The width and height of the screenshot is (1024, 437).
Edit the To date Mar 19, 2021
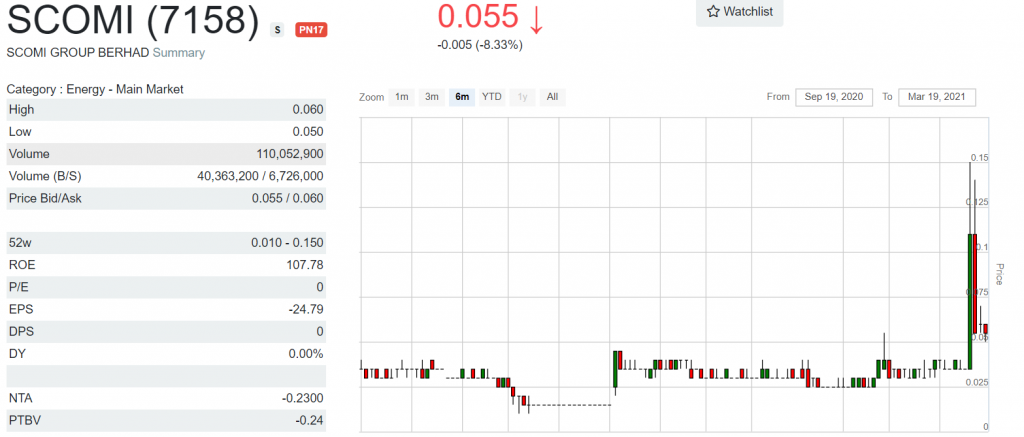937,97
